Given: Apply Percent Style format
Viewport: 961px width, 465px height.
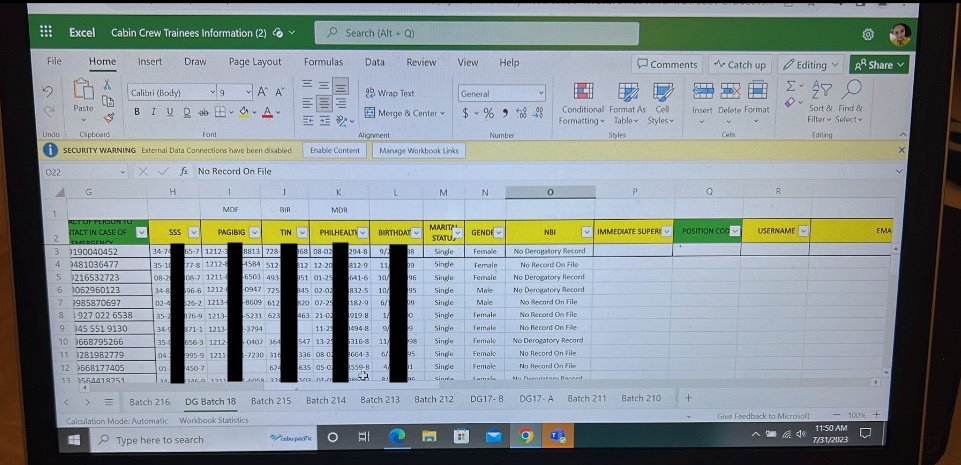Looking at the screenshot, I should [488, 113].
